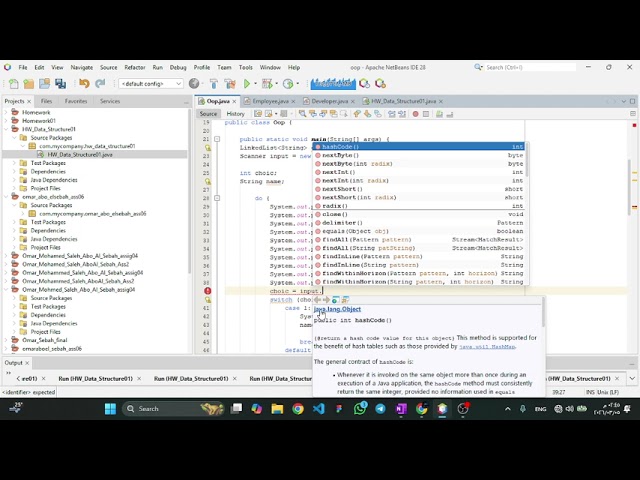
Task: Click the Windows Start button
Action: 110,409
